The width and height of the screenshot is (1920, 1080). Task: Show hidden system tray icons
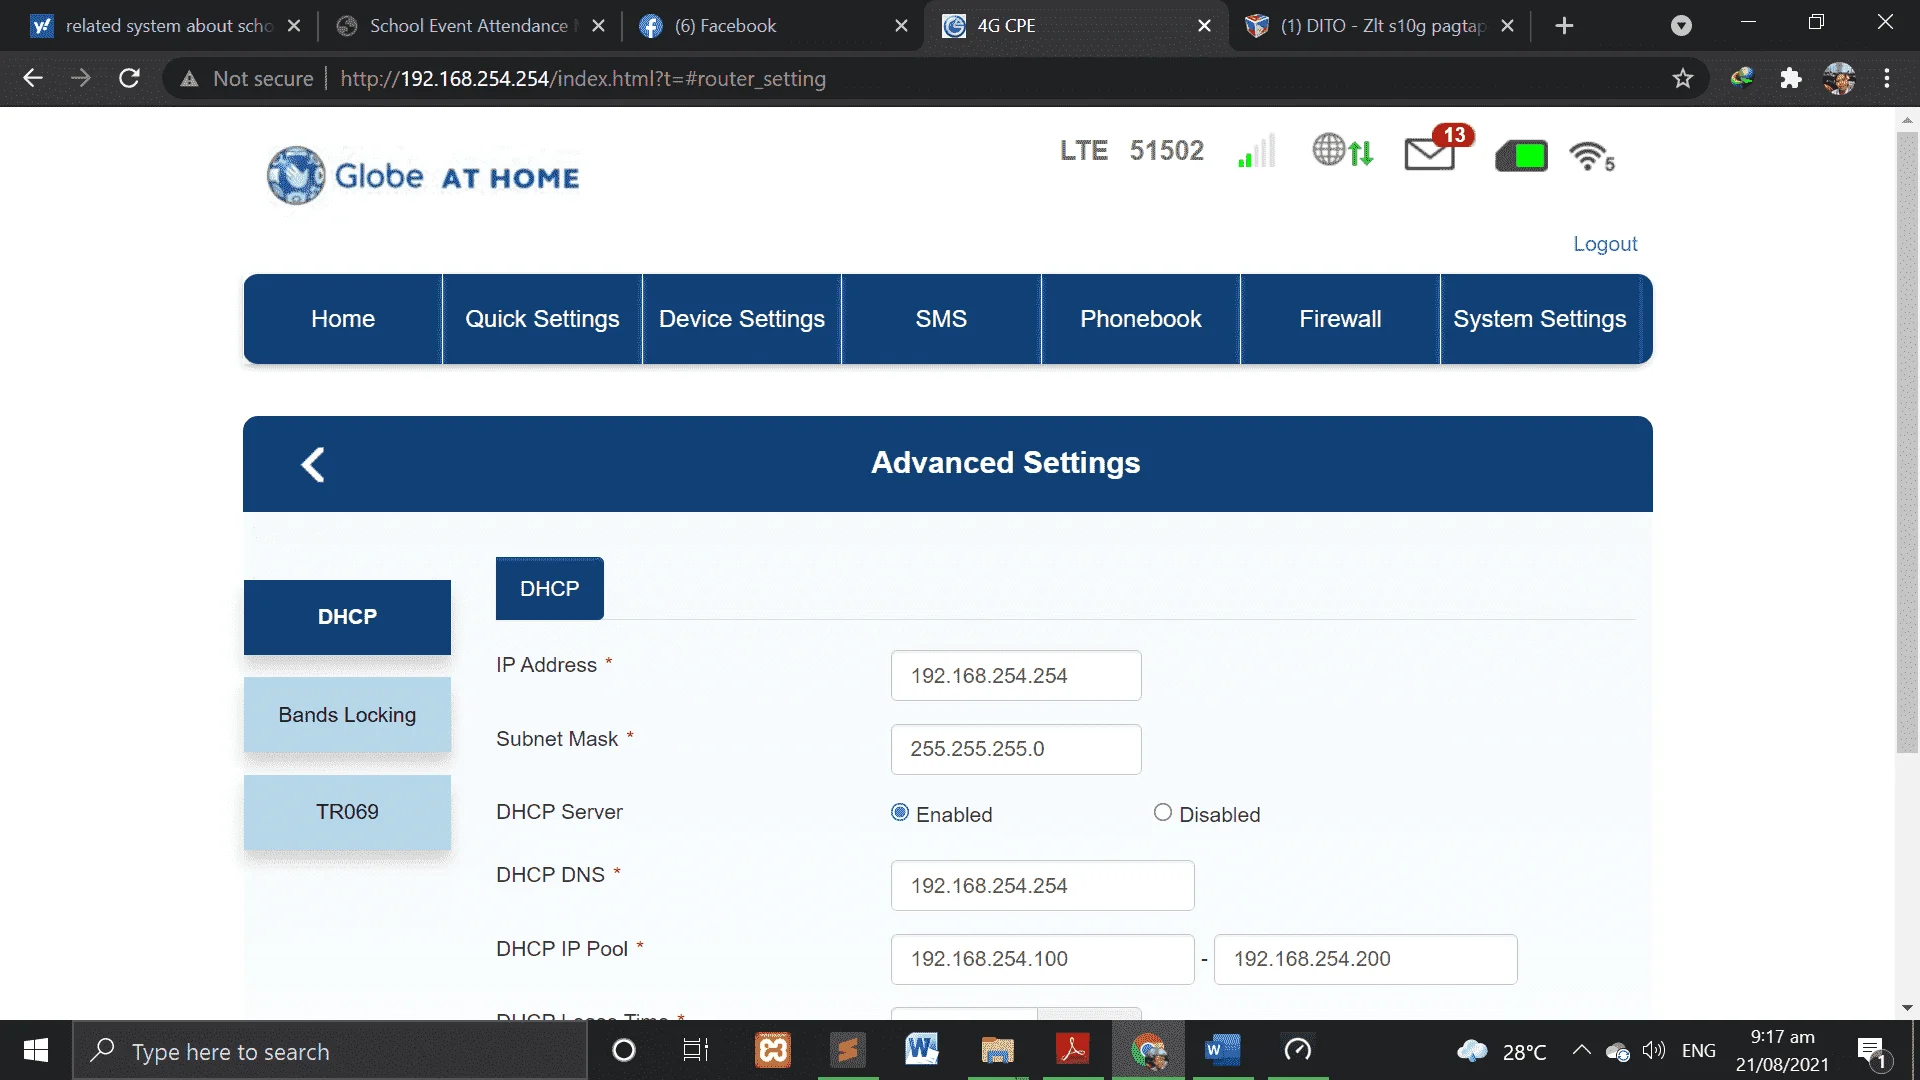(1581, 1050)
